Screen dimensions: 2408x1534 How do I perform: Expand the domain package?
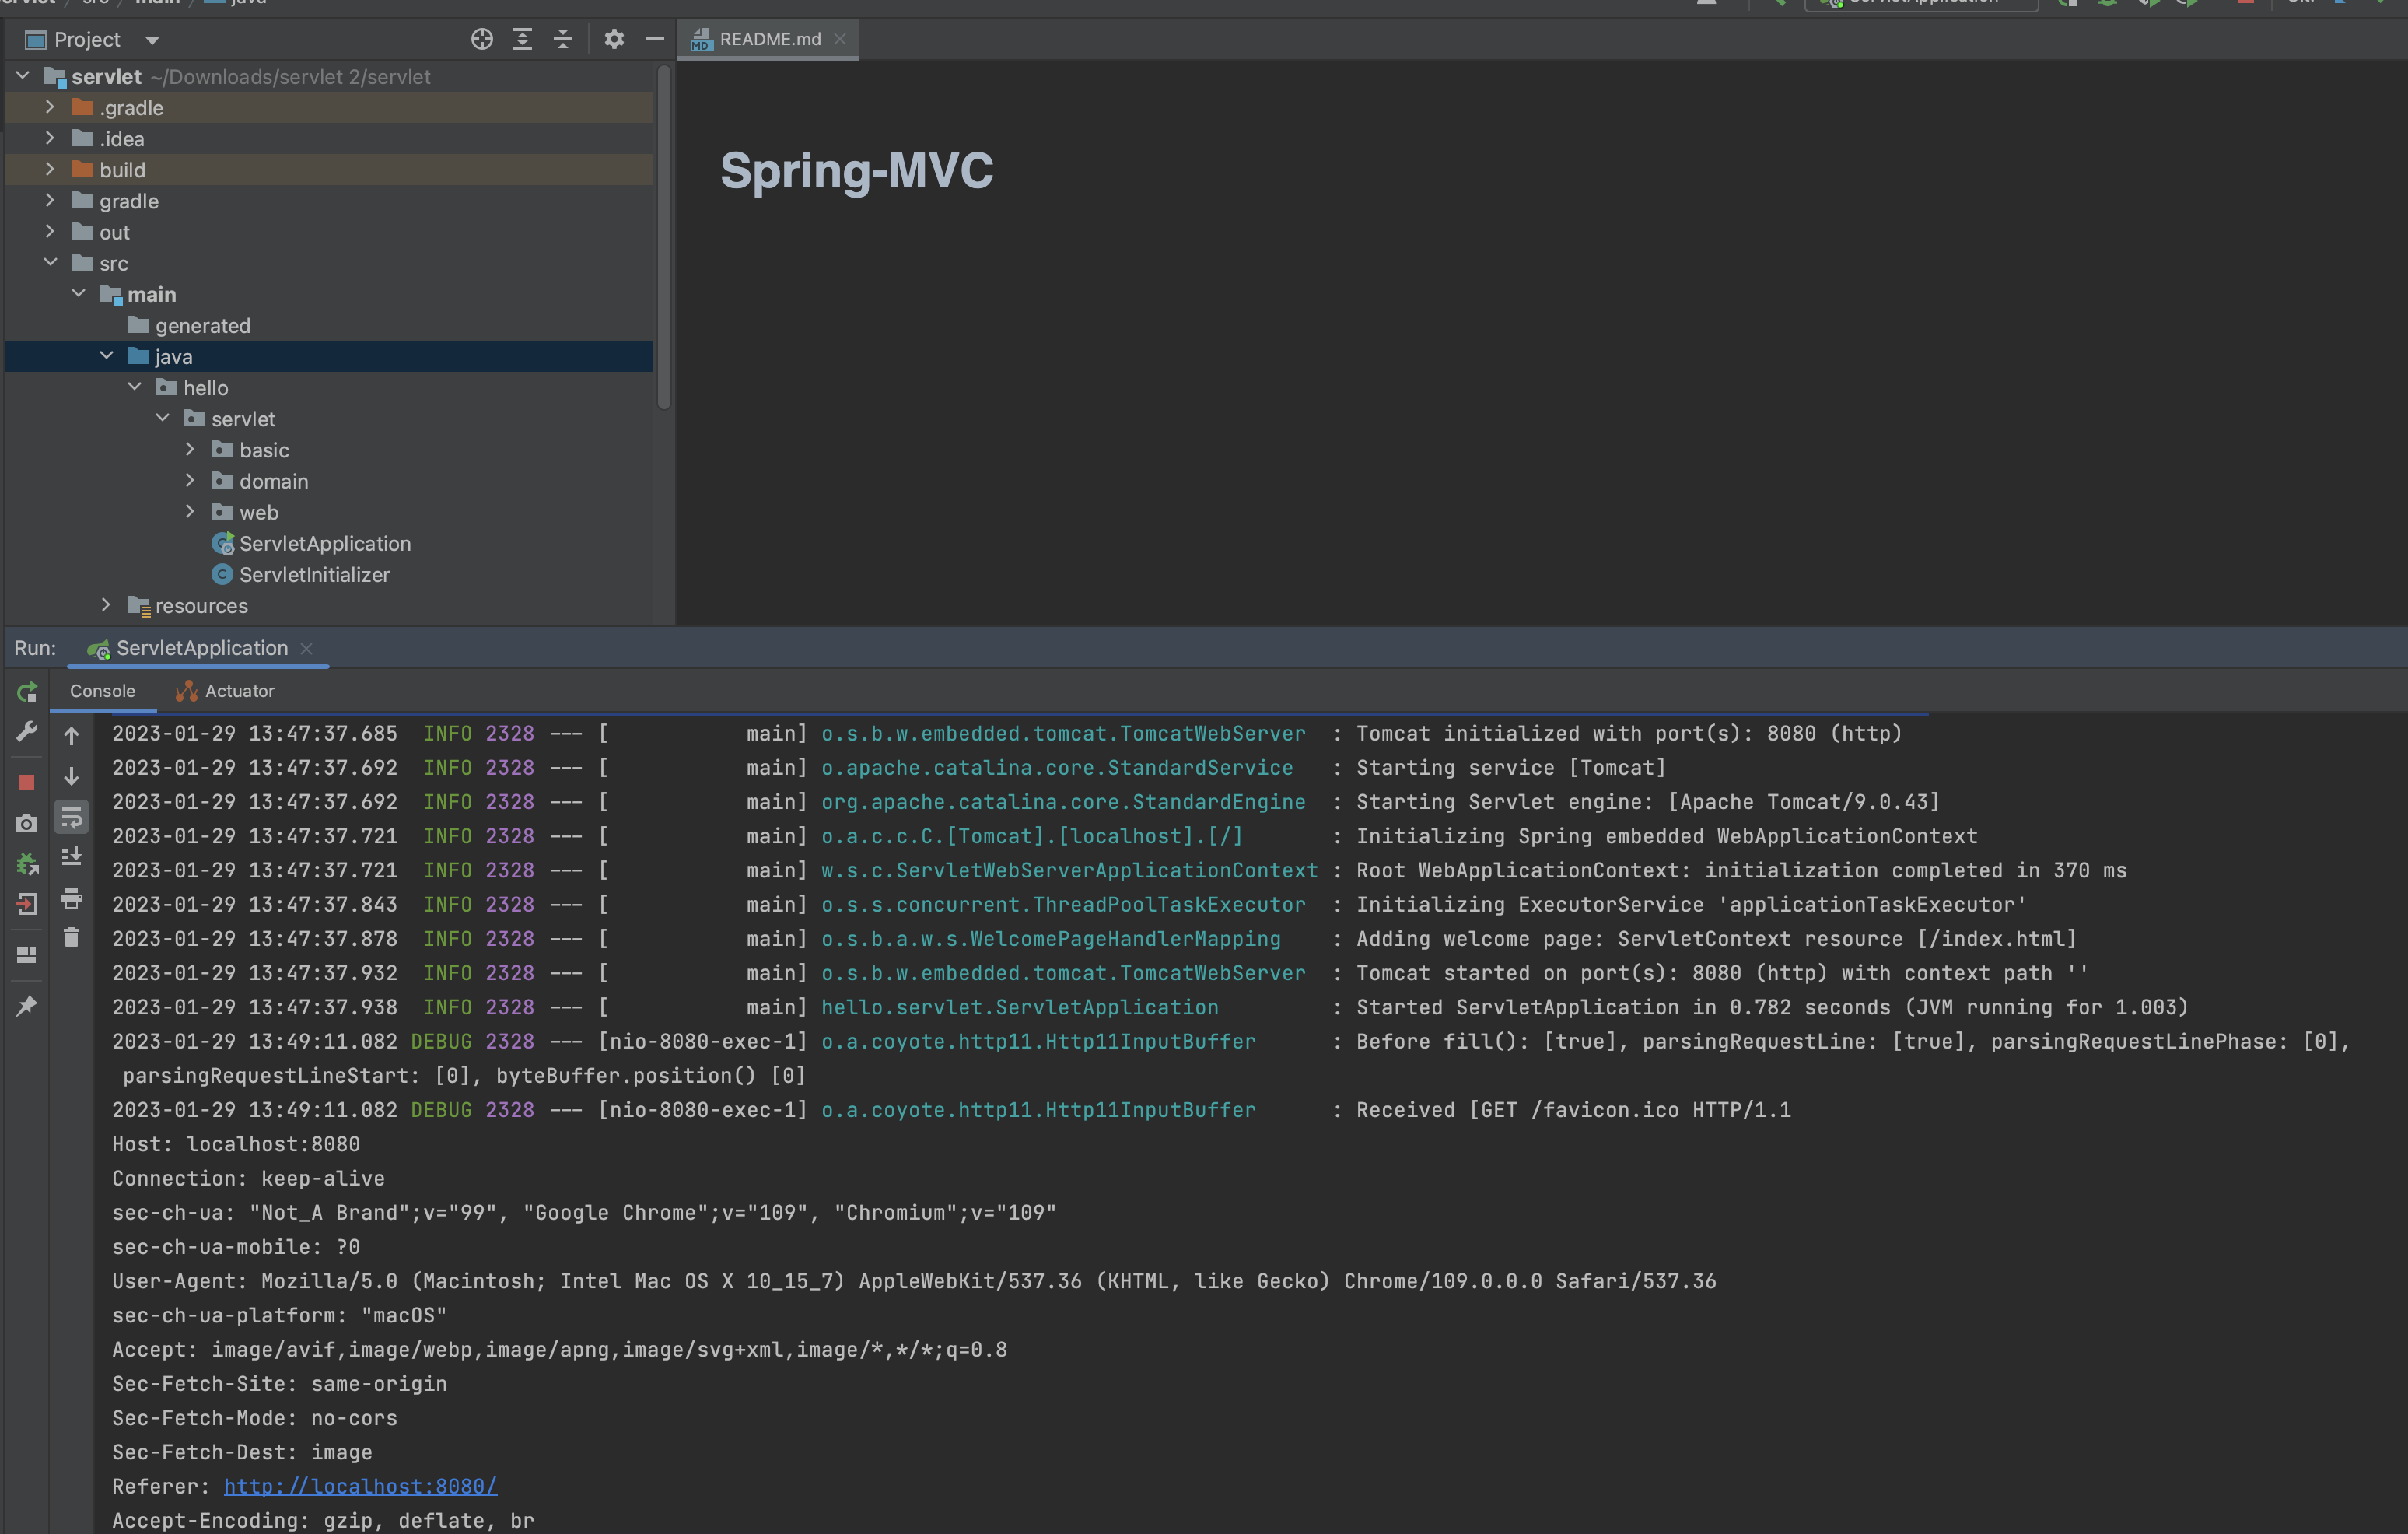point(190,480)
